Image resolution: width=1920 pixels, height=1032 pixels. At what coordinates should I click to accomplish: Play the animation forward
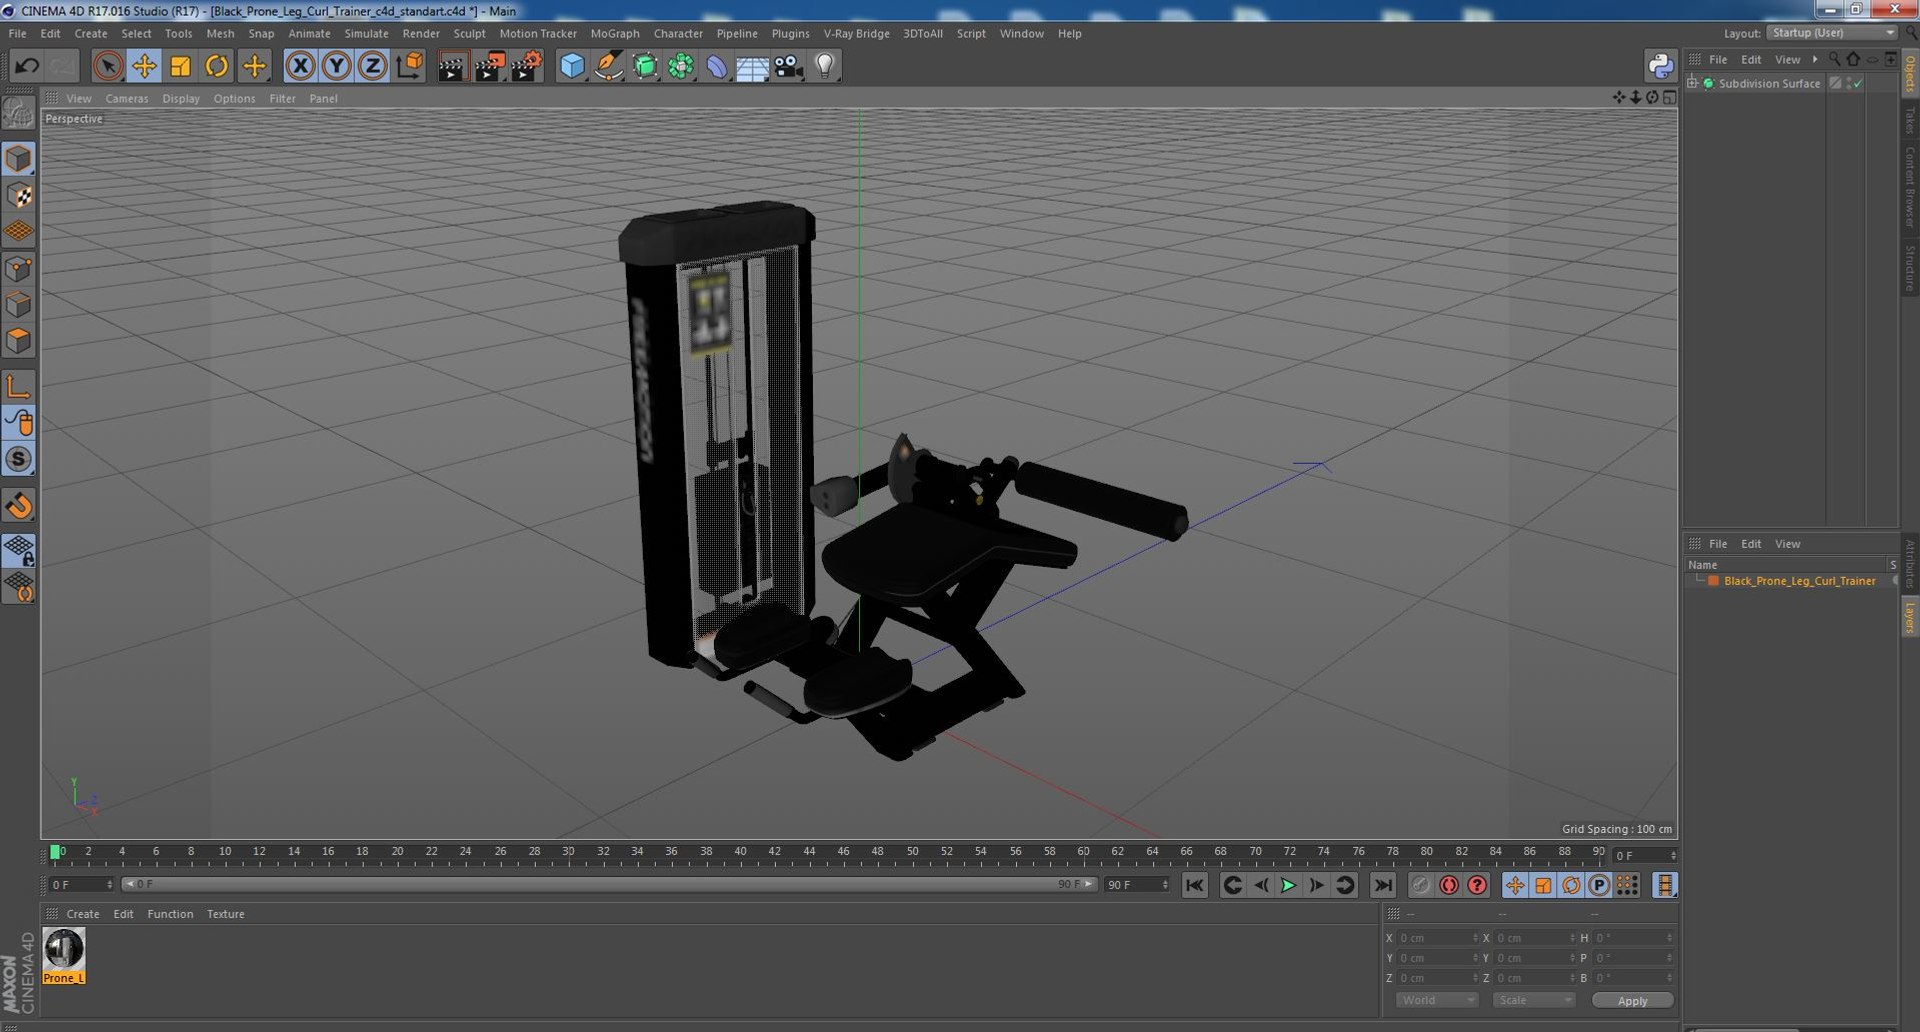(x=1288, y=885)
